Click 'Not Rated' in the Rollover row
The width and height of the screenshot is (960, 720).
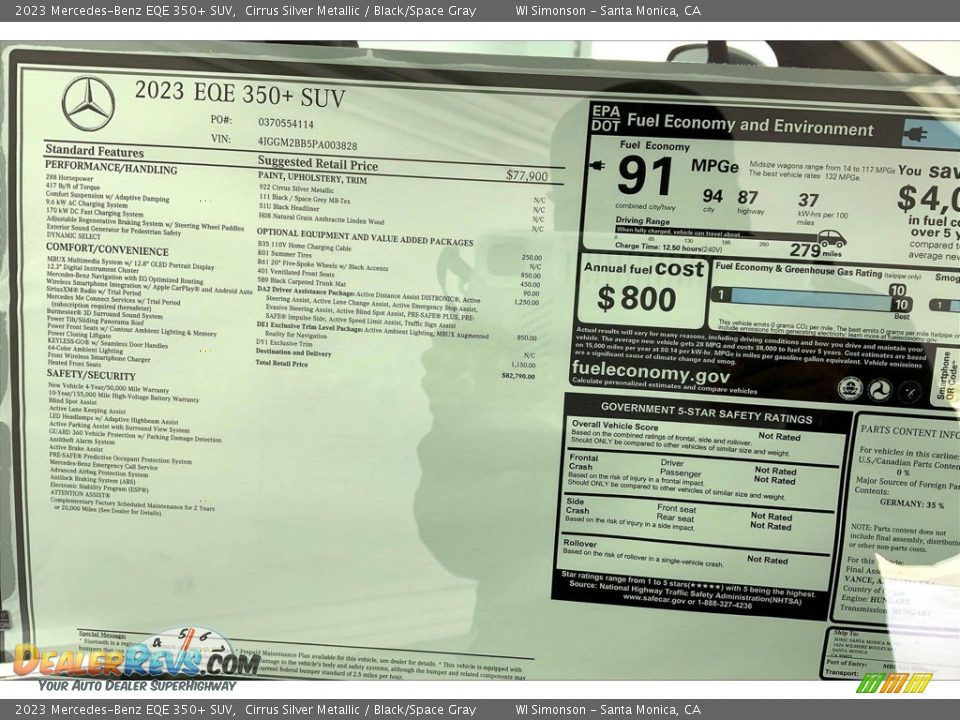click(767, 559)
